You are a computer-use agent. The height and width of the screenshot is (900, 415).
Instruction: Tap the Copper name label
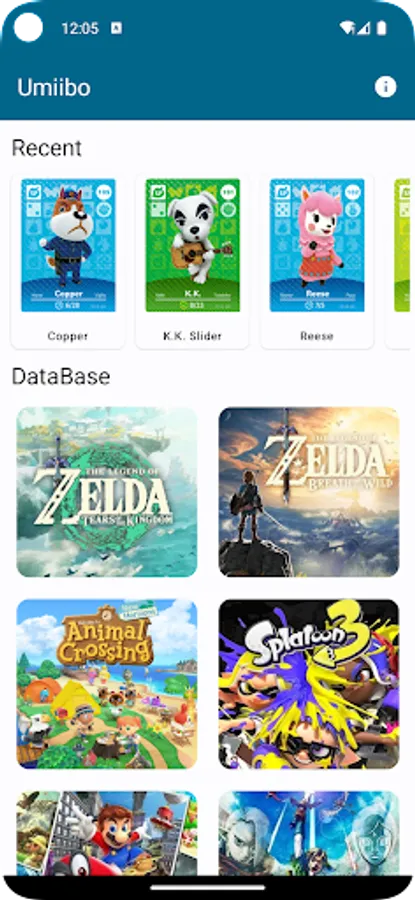68,336
